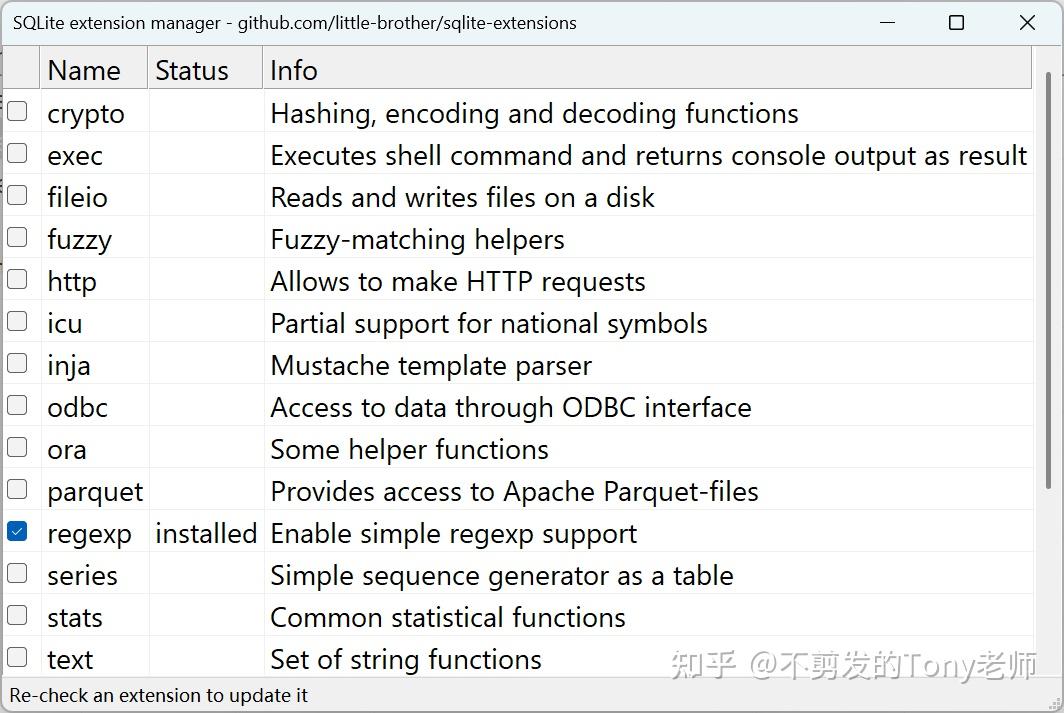Enable the odbc extension

[17, 405]
